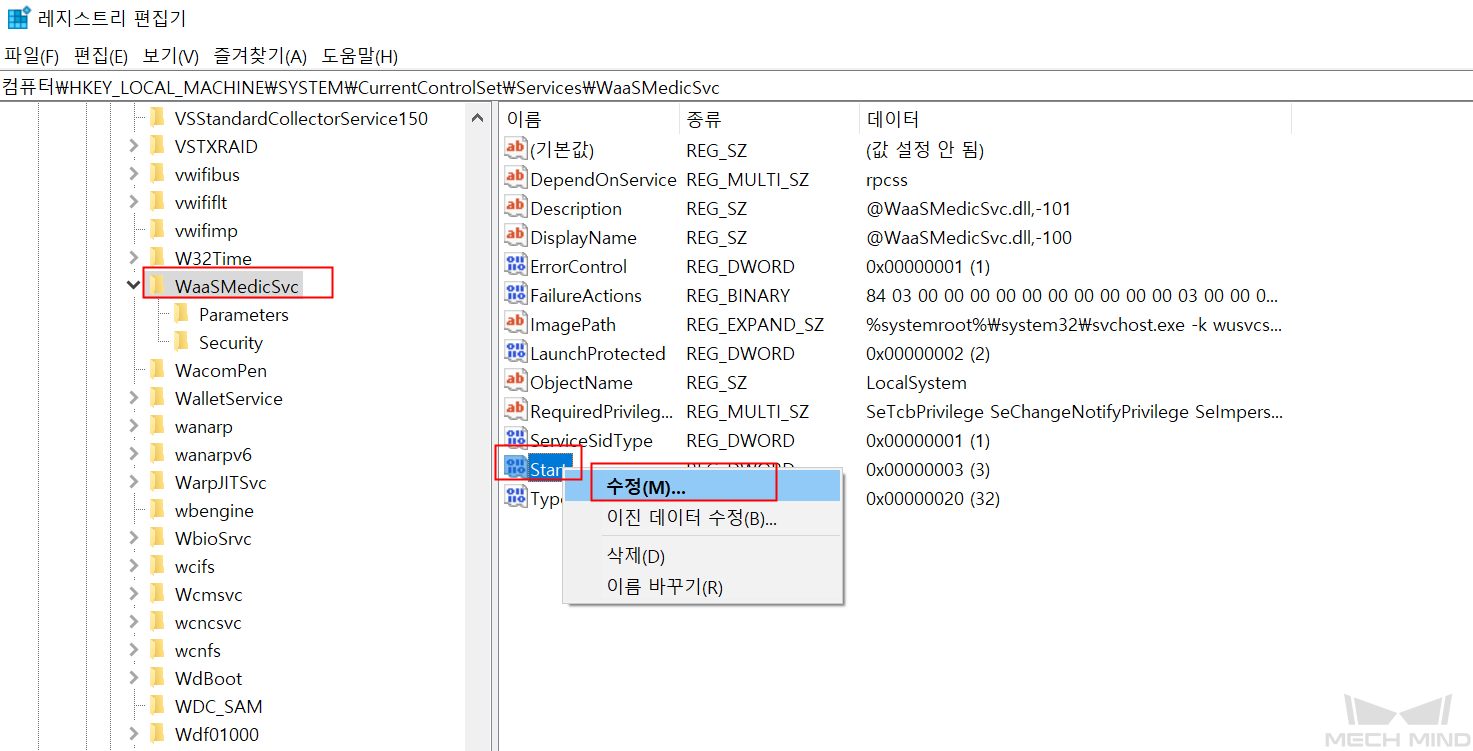This screenshot has height=751, width=1473.
Task: Click the 종류 column header
Action: 769,120
